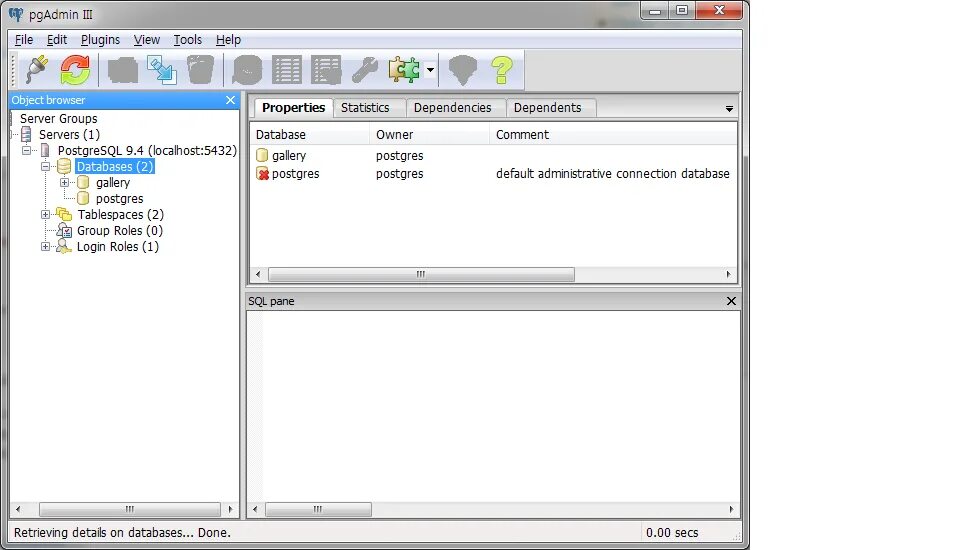Click the right arrow of Object browser scrollbar
960x550 pixels.
(x=230, y=510)
